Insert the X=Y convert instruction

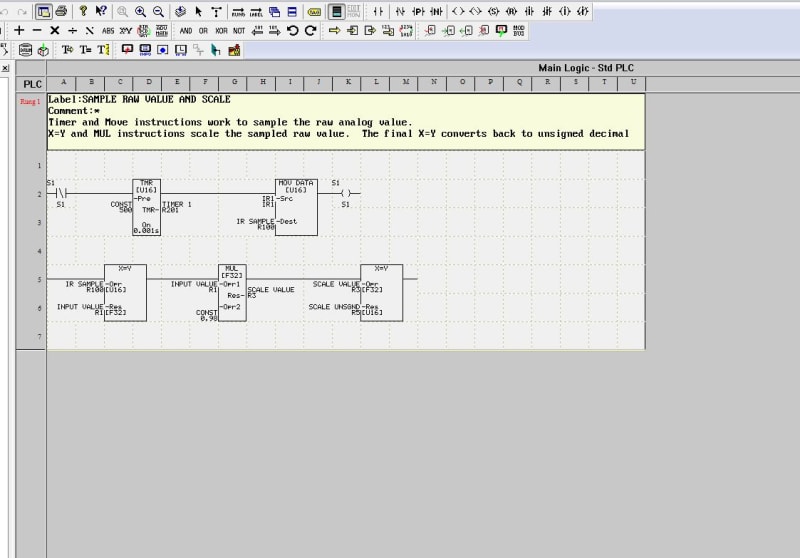pos(126,31)
